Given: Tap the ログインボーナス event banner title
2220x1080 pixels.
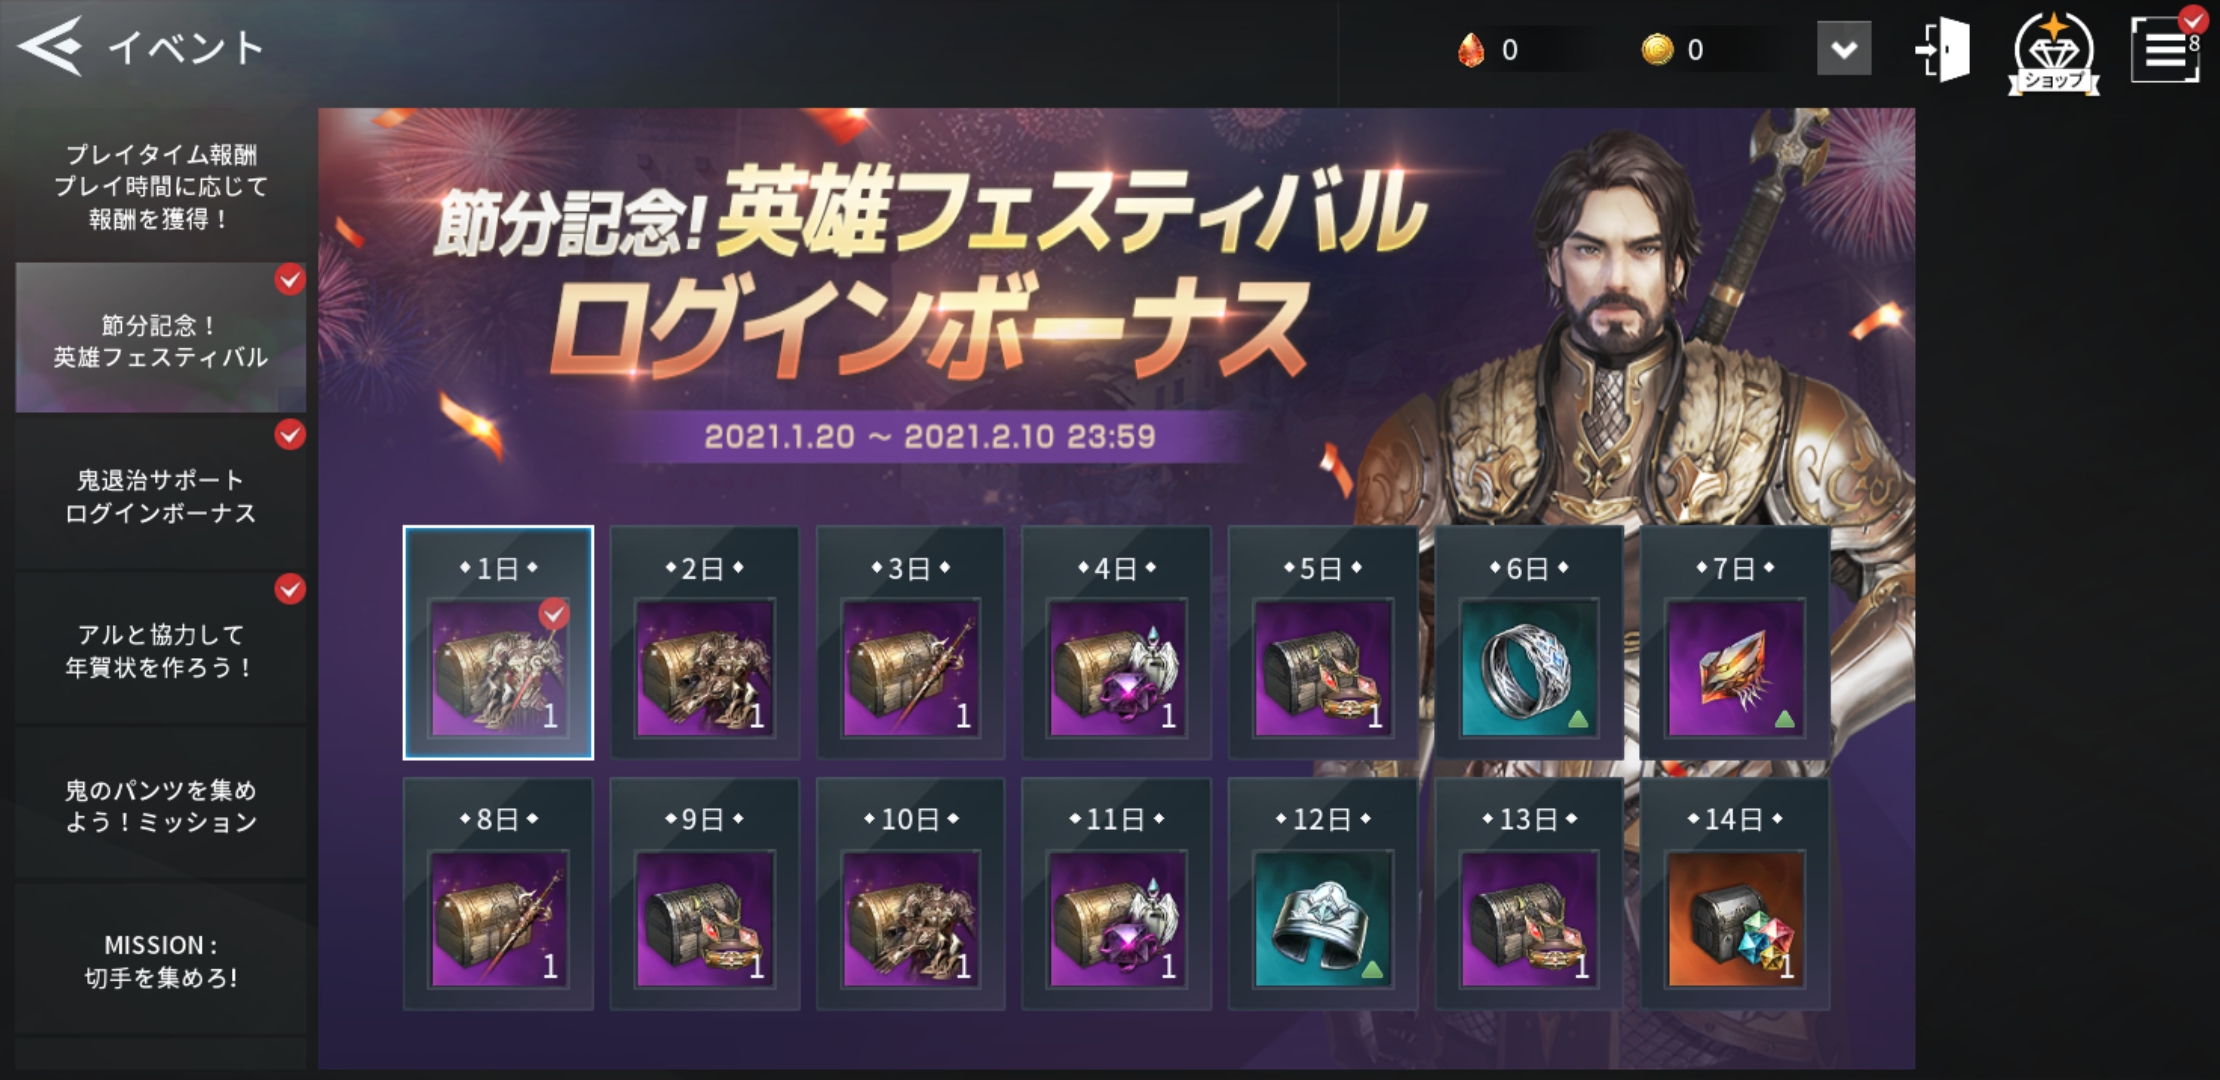Looking at the screenshot, I should (x=928, y=326).
